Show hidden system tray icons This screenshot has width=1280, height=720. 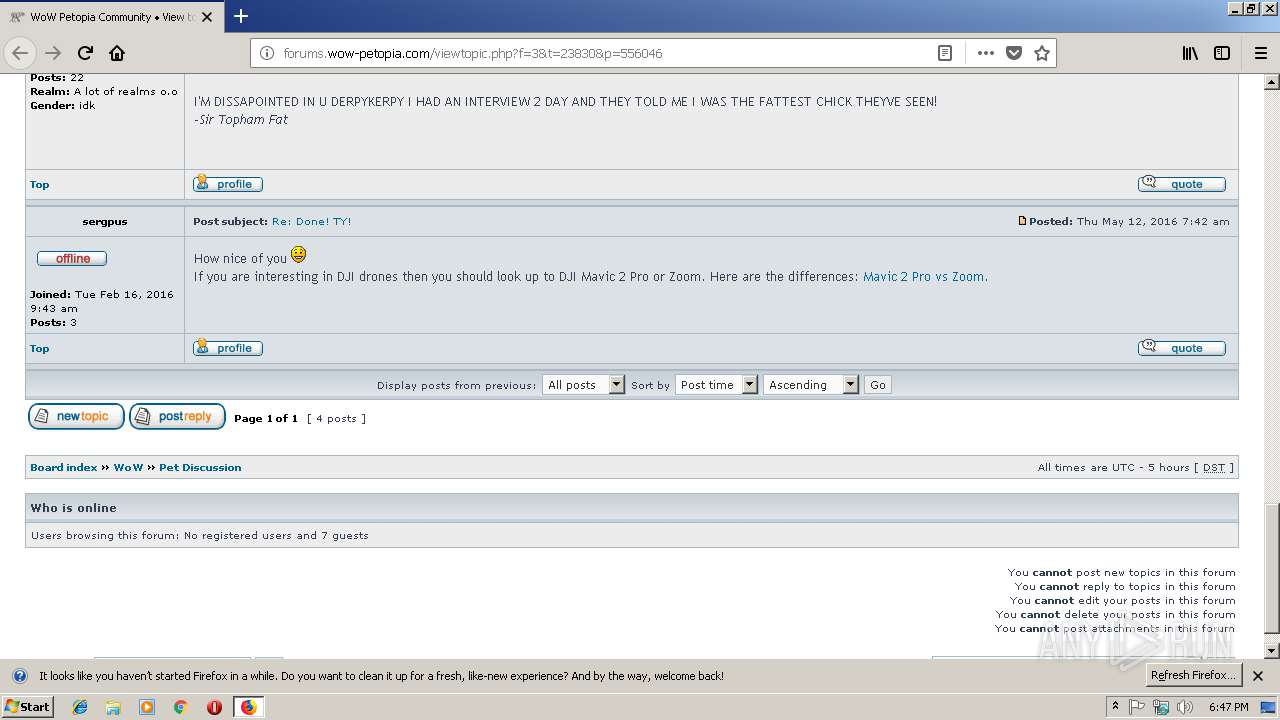coord(1115,707)
